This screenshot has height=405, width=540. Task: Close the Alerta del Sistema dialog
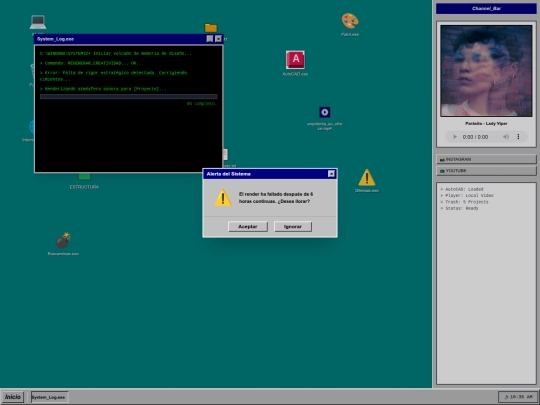tap(331, 174)
